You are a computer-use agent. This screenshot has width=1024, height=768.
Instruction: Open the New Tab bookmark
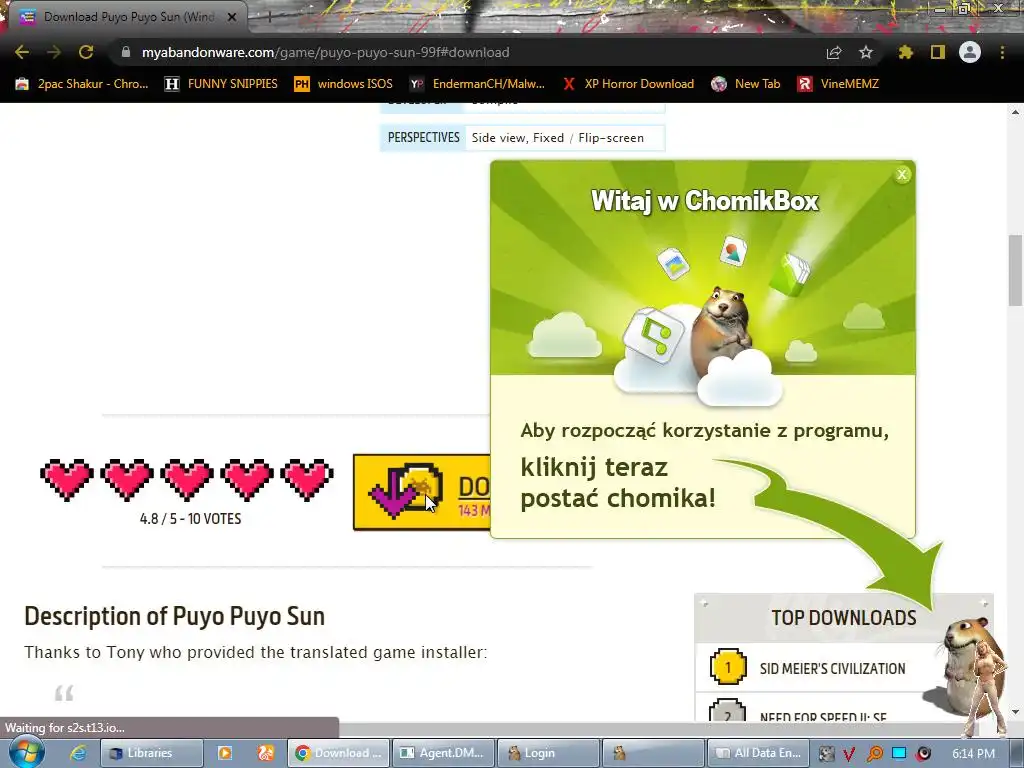click(745, 84)
